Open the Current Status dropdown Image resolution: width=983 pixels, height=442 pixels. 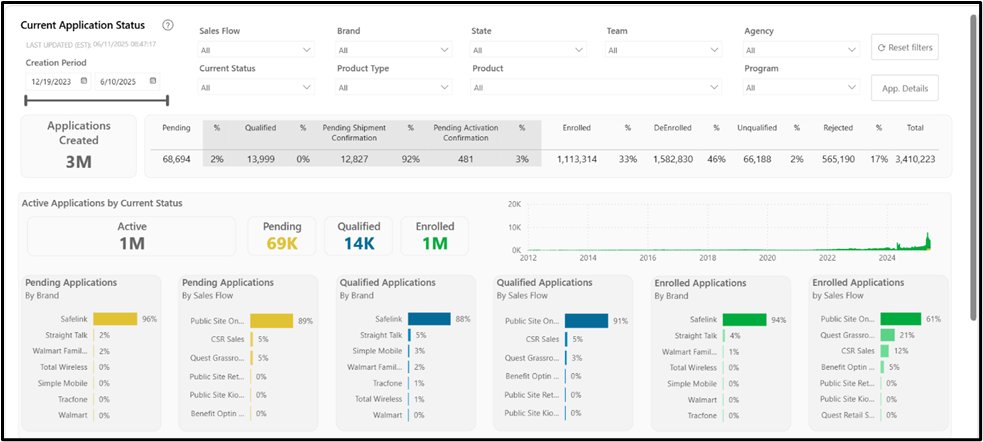tap(256, 87)
